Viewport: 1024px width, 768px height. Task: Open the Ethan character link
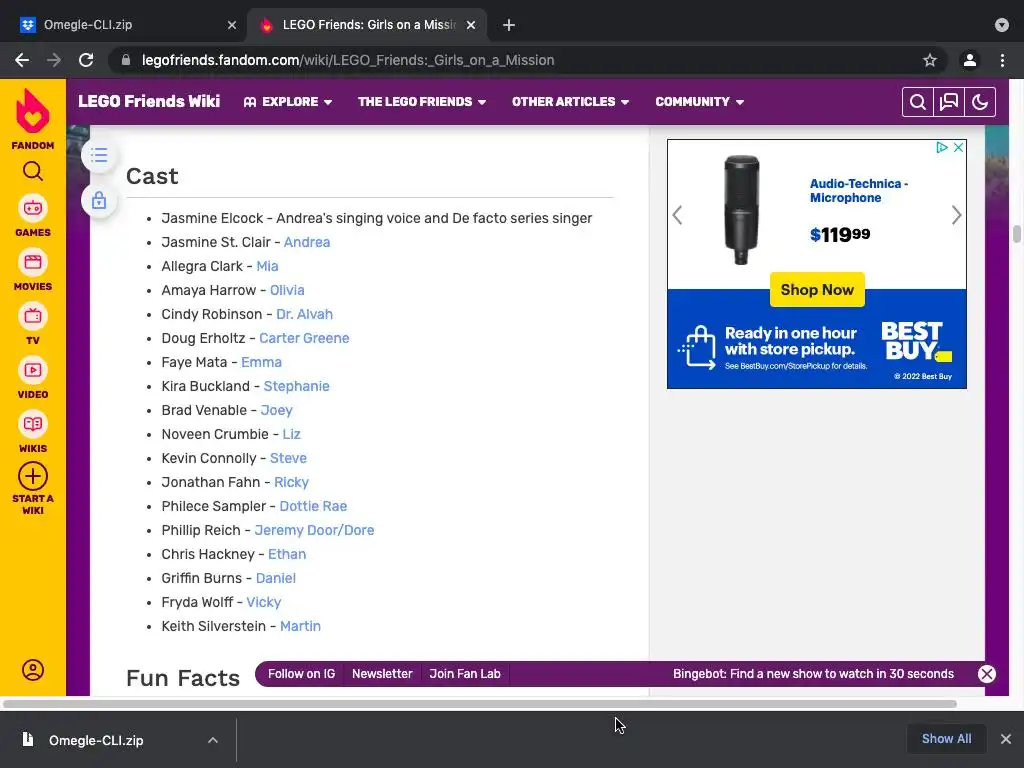(287, 554)
